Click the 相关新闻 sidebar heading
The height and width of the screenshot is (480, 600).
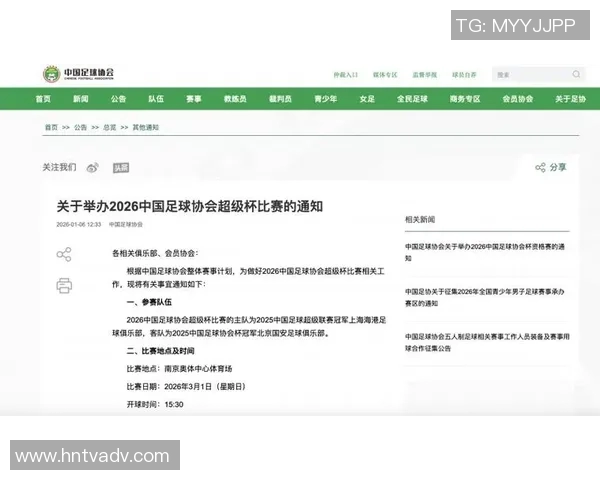420,219
